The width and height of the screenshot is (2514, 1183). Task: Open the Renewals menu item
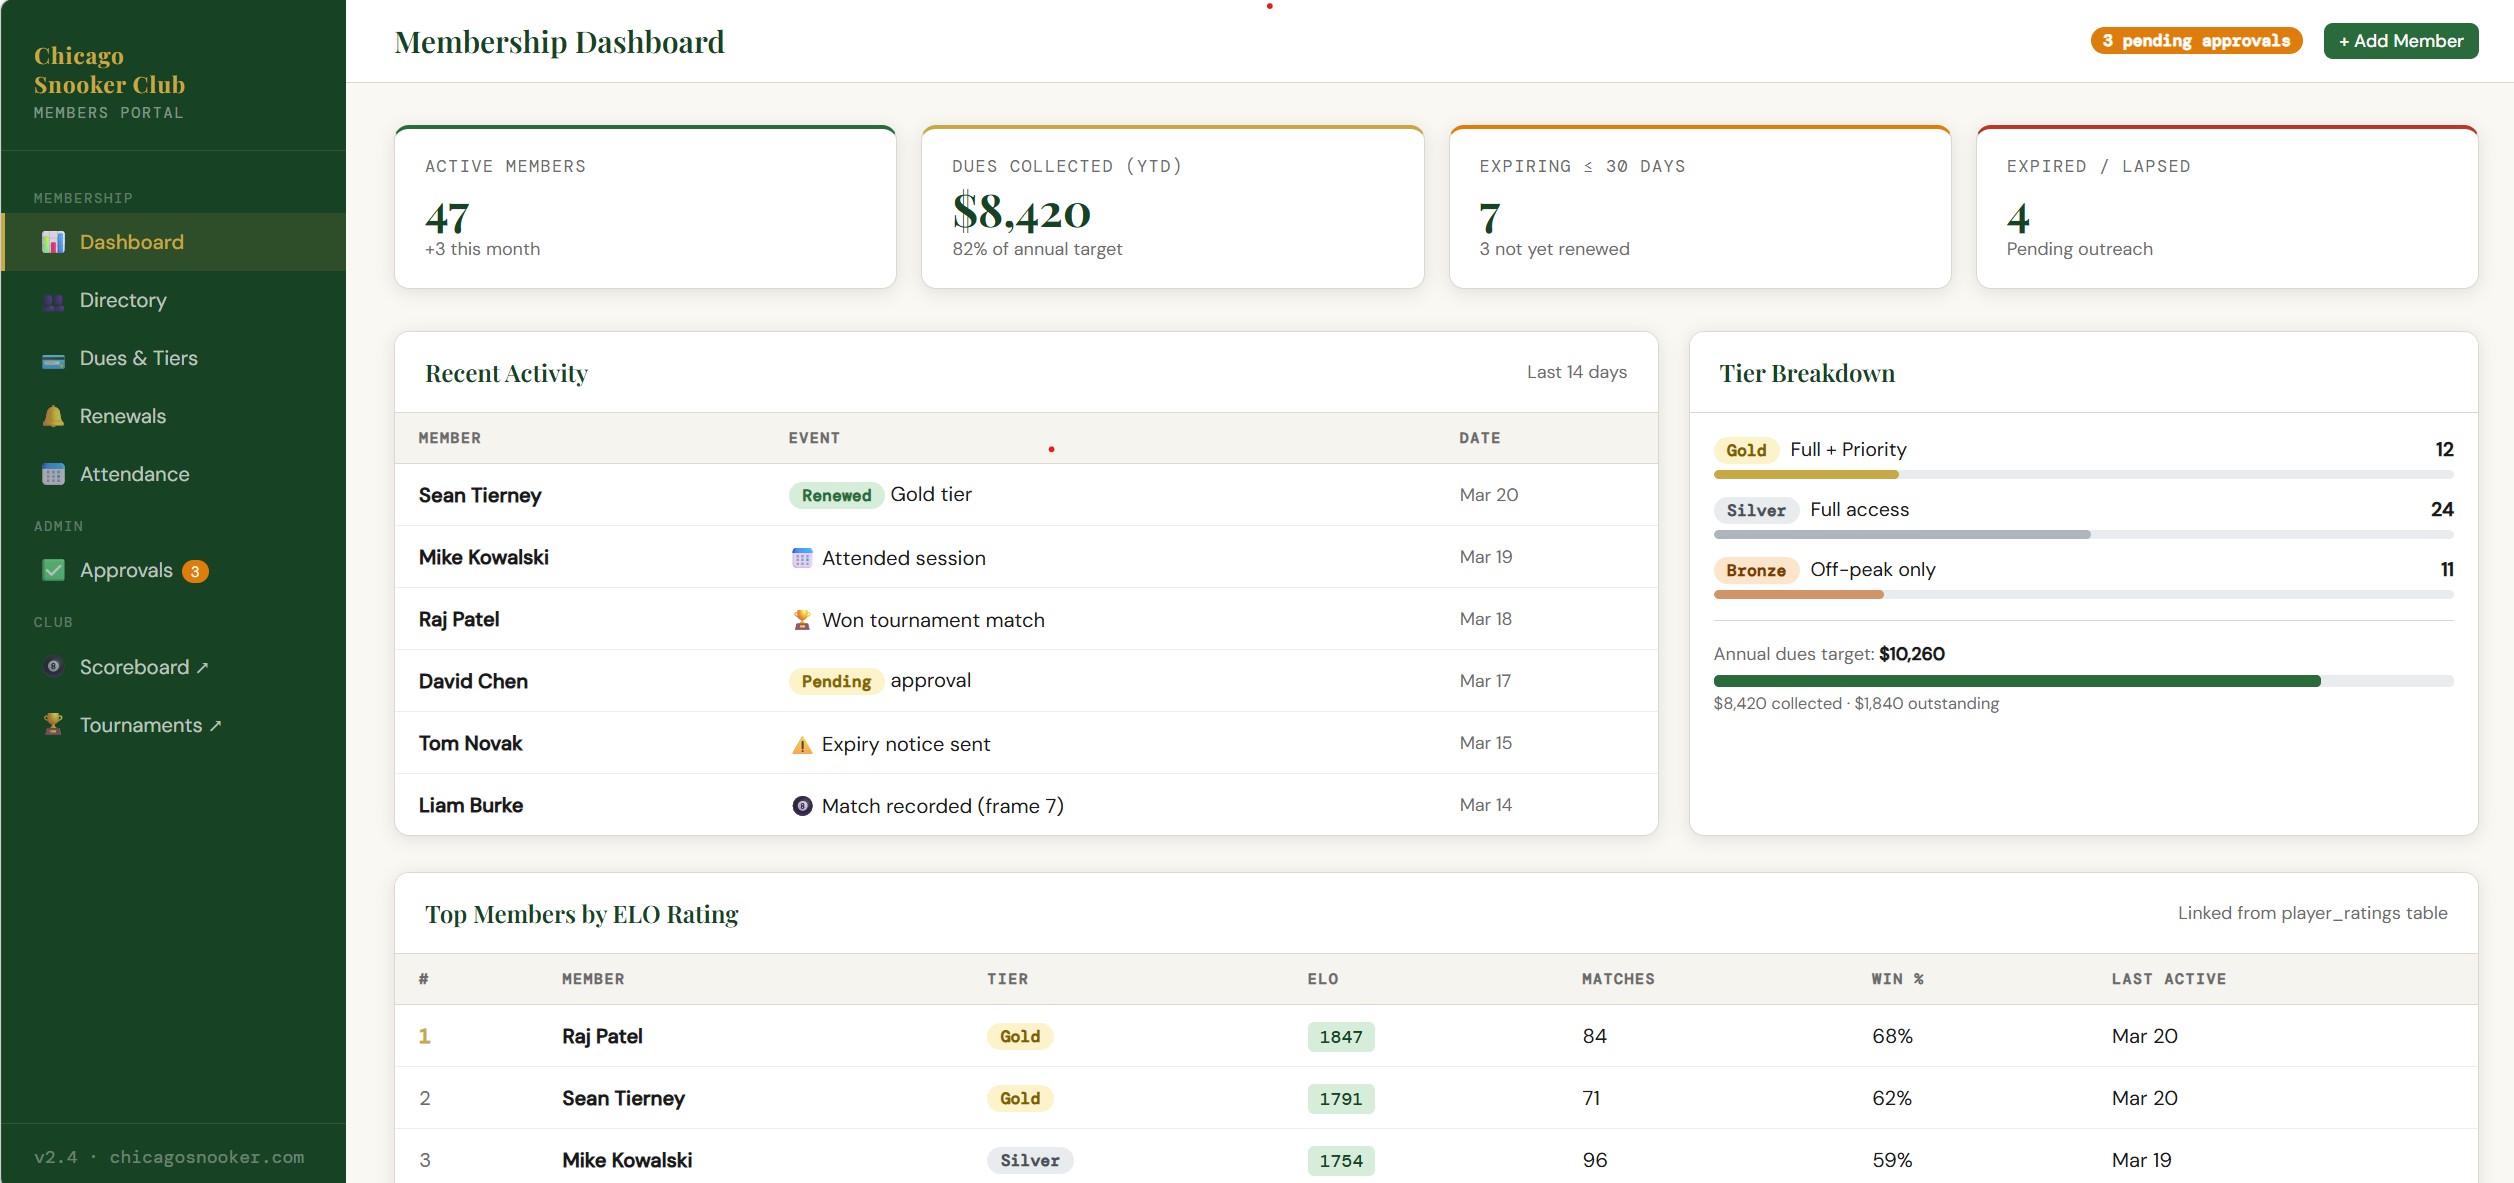pyautogui.click(x=122, y=416)
